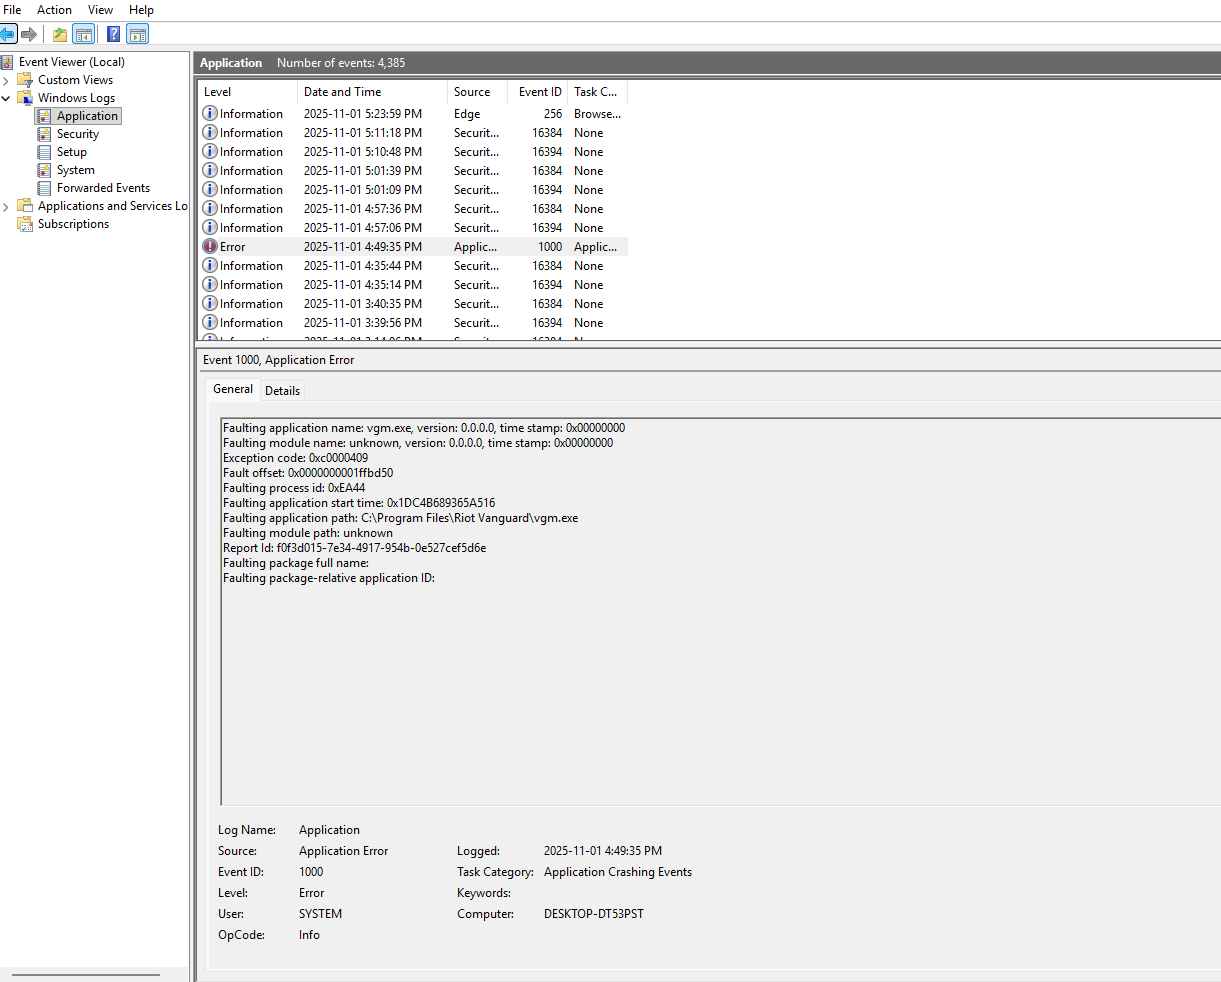The width and height of the screenshot is (1221, 982).
Task: Click the Logged value 2025-11-01 4:49:35 PM
Action: click(602, 851)
